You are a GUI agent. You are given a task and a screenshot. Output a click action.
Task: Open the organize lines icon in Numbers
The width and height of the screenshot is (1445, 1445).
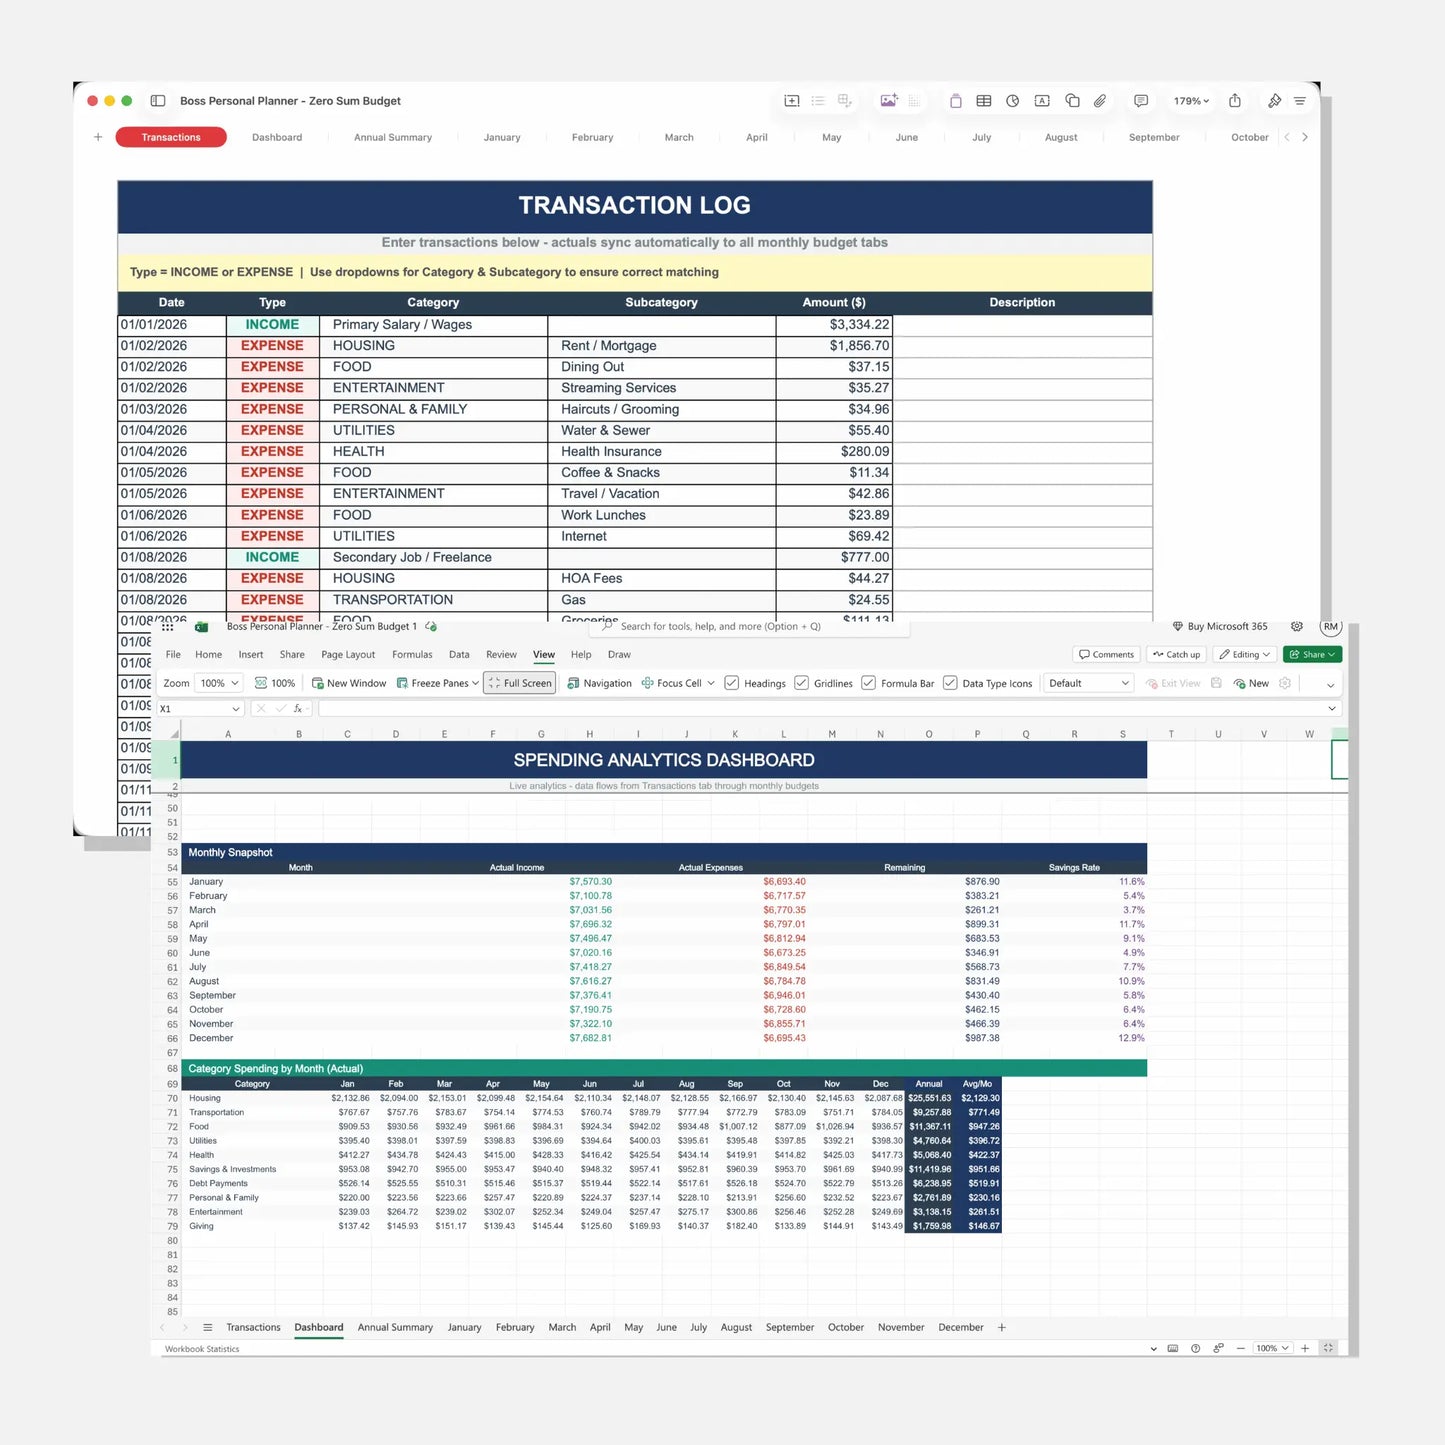coord(1300,101)
